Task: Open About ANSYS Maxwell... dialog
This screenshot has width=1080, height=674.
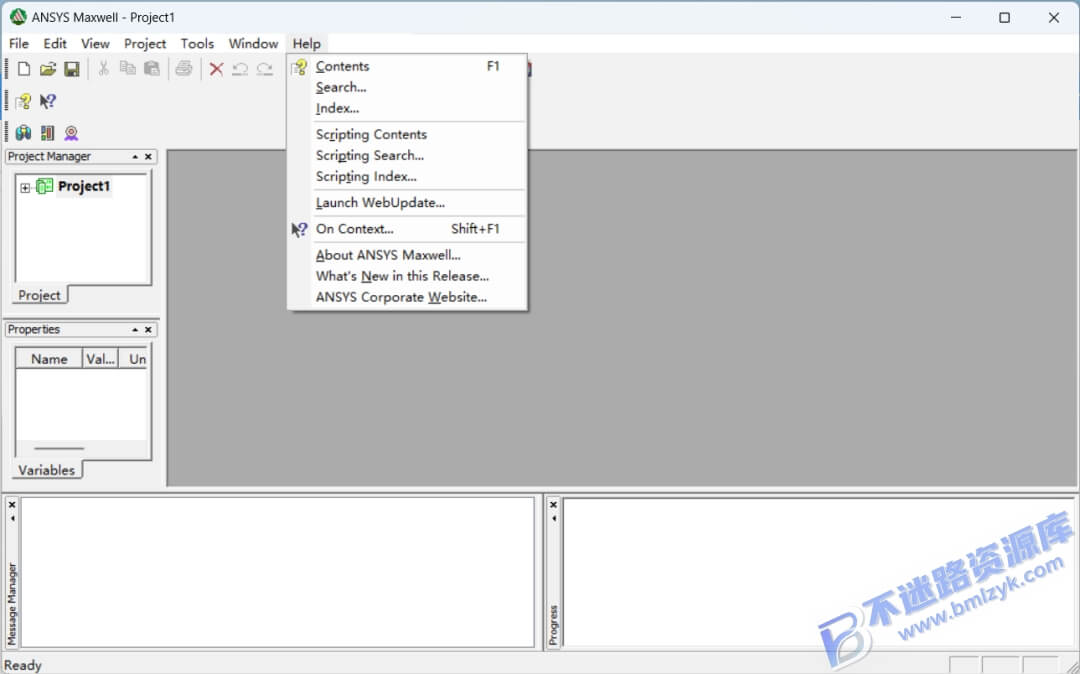Action: [407, 255]
